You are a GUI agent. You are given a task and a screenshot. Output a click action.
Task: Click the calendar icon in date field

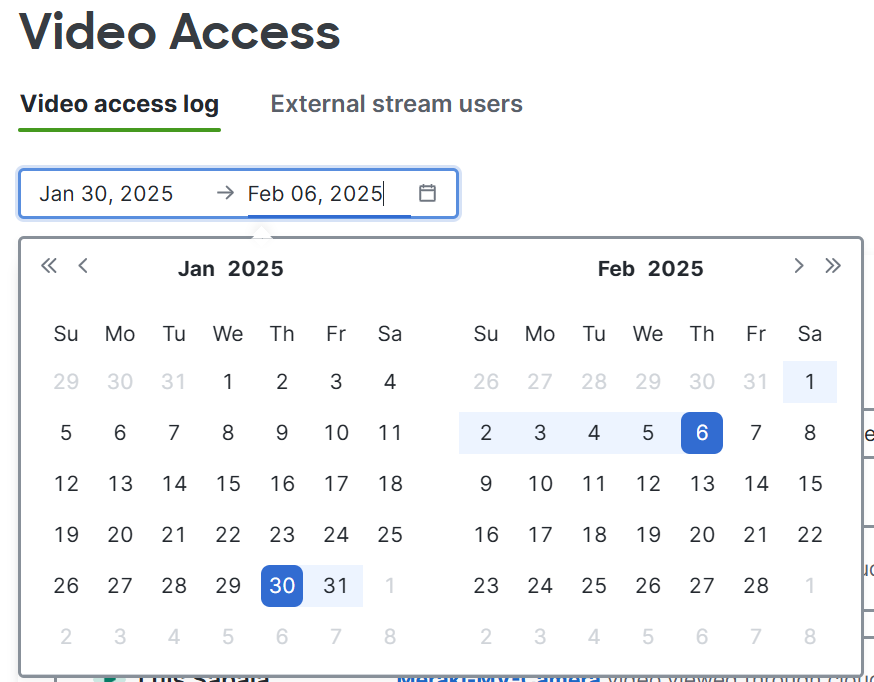[x=428, y=193]
